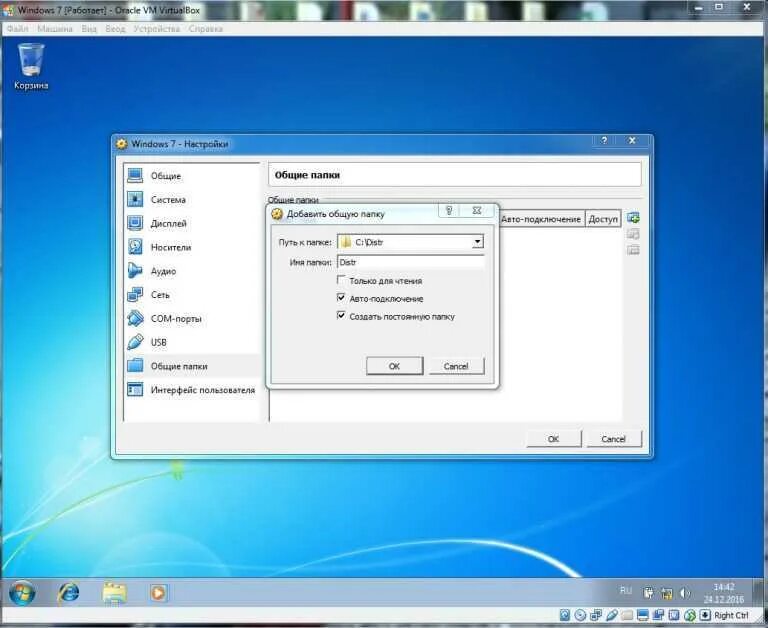Expand the Путь к папке dropdown

coord(477,242)
